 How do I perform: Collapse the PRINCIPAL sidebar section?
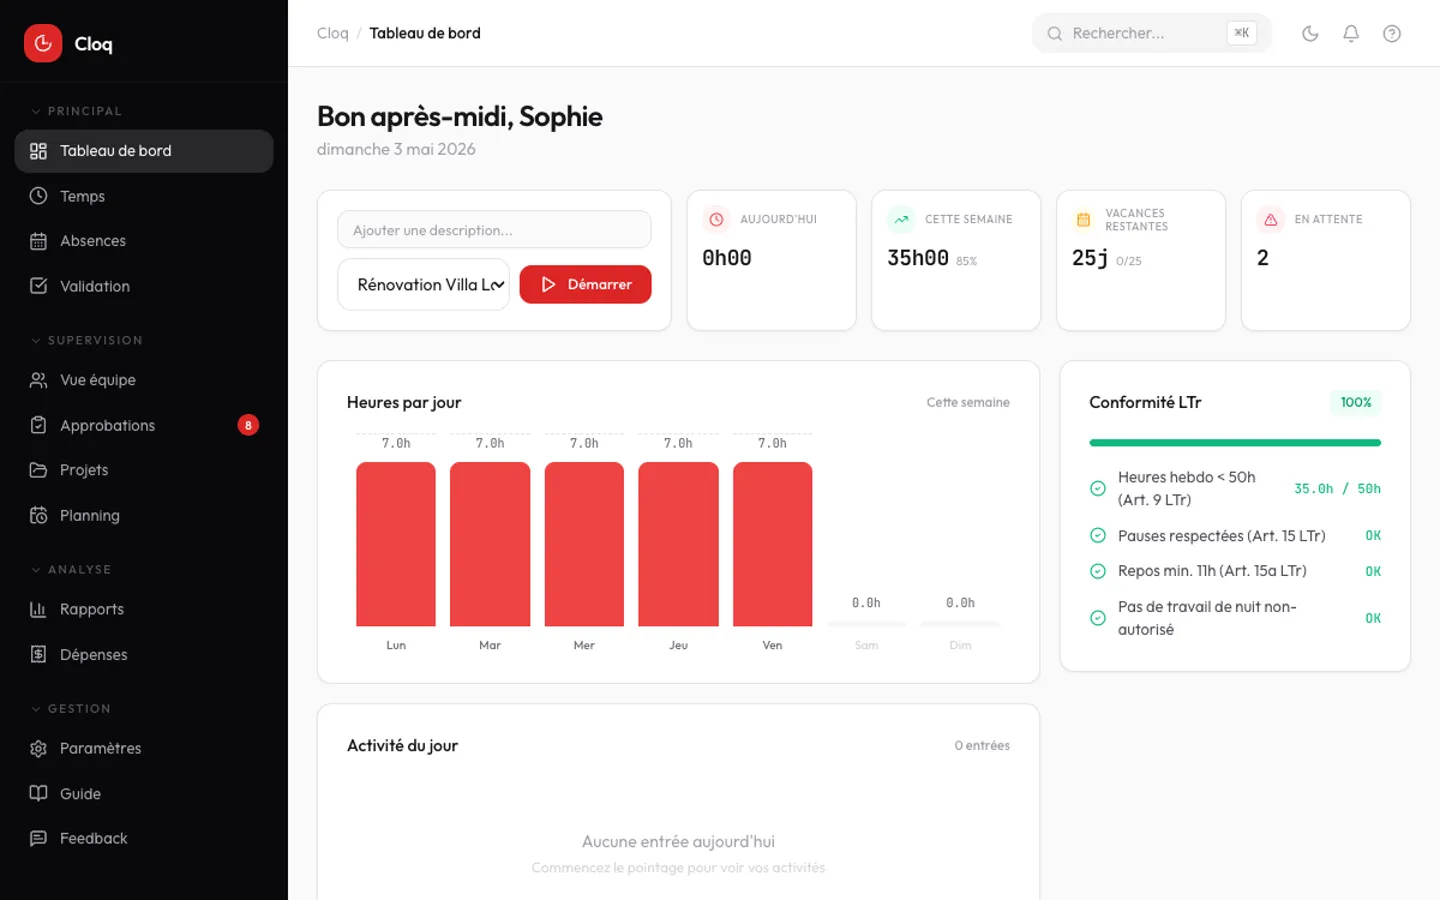pos(76,111)
